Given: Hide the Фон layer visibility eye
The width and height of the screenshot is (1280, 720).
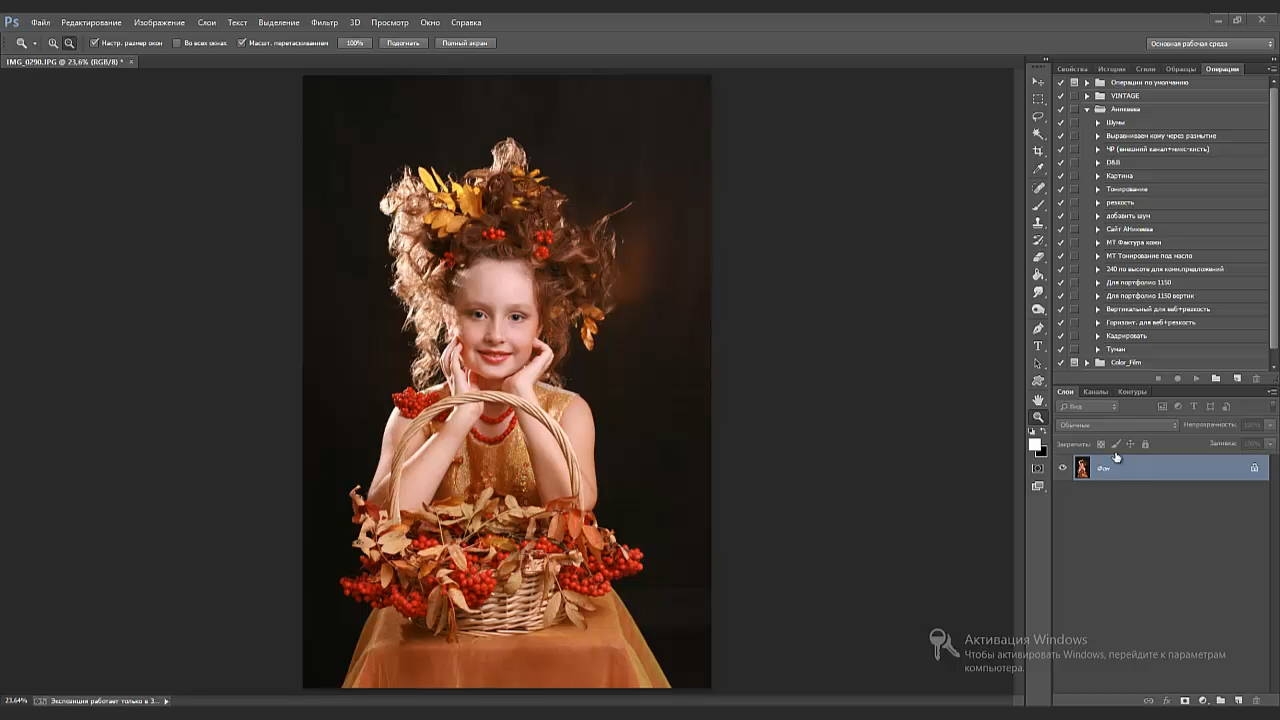Looking at the screenshot, I should pos(1062,467).
